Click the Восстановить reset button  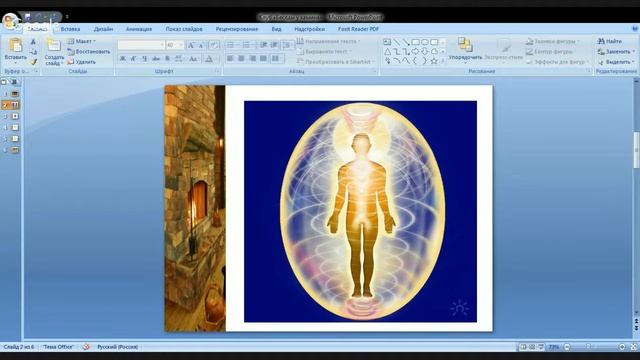89,52
